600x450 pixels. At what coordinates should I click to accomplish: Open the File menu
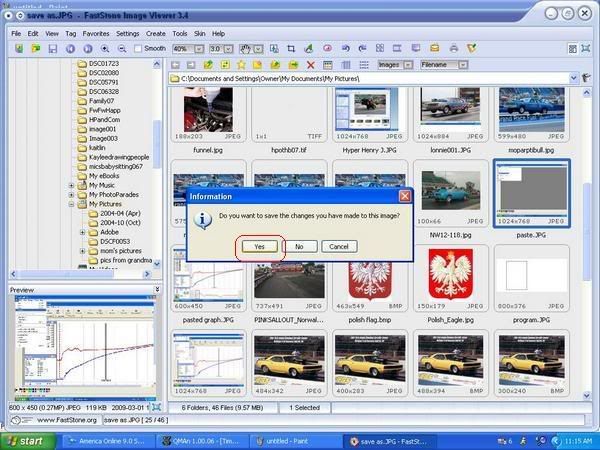coord(16,34)
